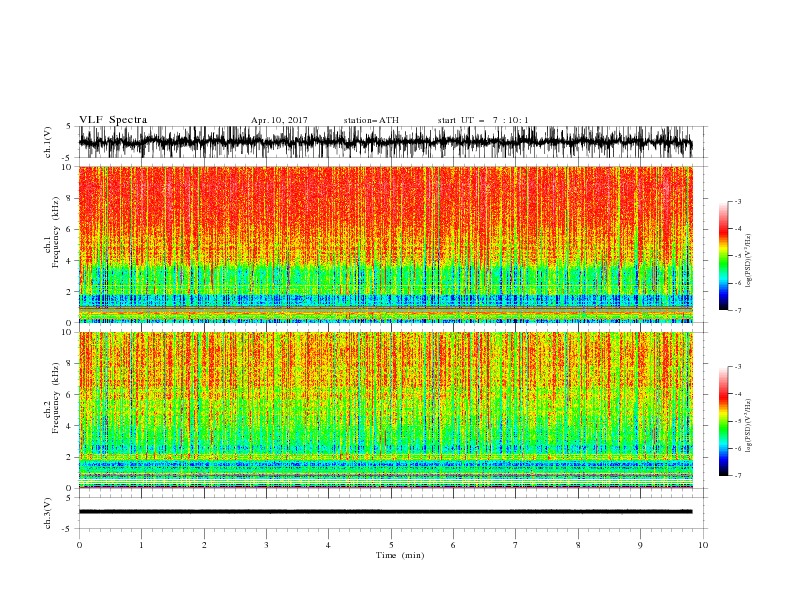The image size is (792, 612).
Task: Click the "-5" tick on ch.3(V) axis
Action: (x=68, y=529)
